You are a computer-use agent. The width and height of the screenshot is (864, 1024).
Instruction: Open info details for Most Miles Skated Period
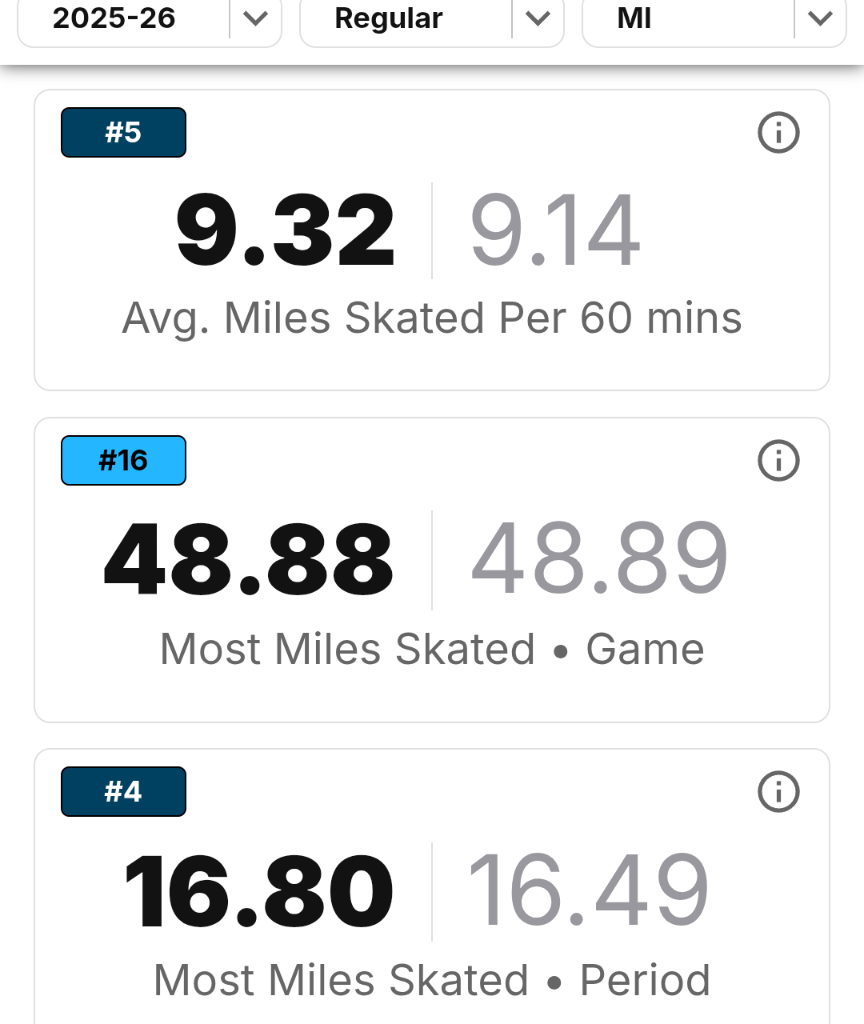tap(779, 791)
